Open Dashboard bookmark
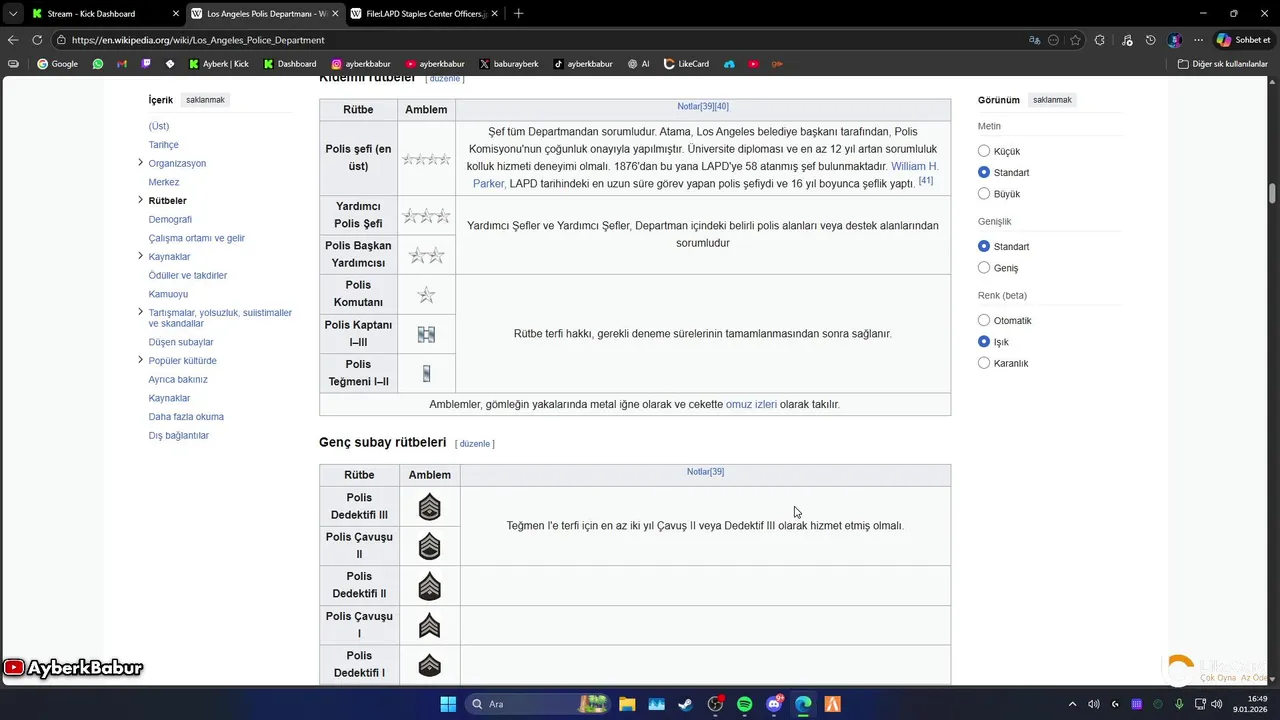Viewport: 1280px width, 720px height. tap(290, 64)
